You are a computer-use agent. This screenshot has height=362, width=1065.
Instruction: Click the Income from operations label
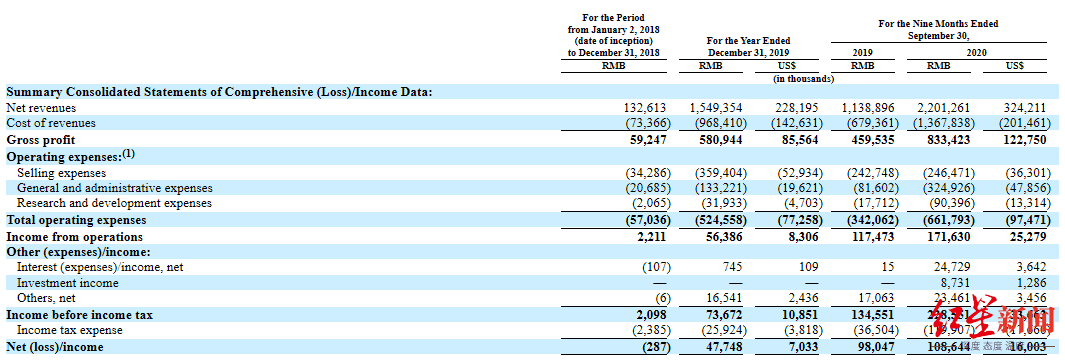pyautogui.click(x=74, y=237)
